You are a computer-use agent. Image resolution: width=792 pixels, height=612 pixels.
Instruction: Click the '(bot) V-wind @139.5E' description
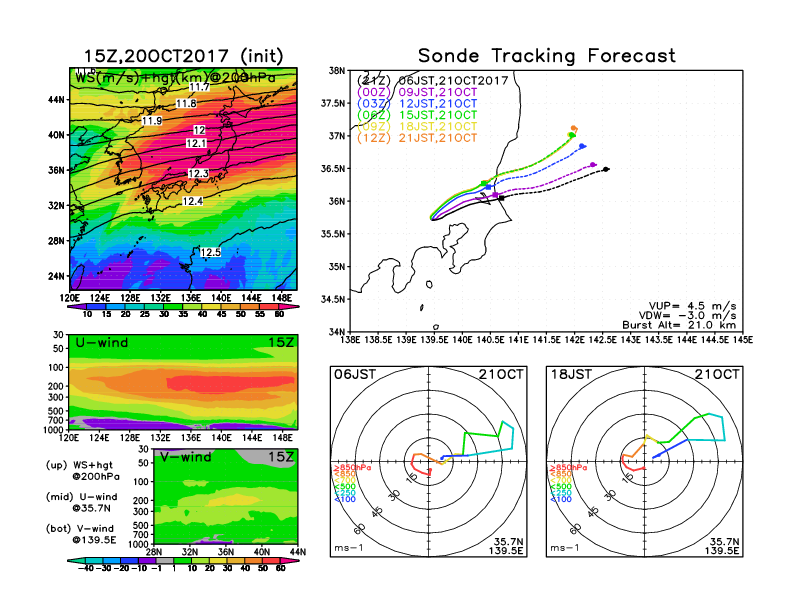[x=81, y=534]
